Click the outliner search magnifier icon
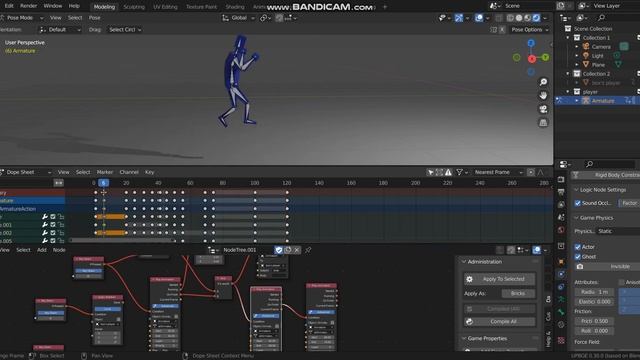The height and width of the screenshot is (360, 640). pos(601,18)
